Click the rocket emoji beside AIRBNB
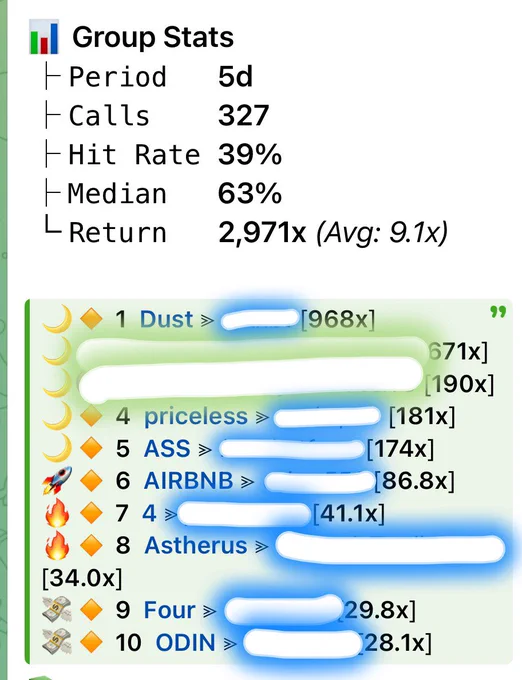This screenshot has width=522, height=680. tap(57, 481)
